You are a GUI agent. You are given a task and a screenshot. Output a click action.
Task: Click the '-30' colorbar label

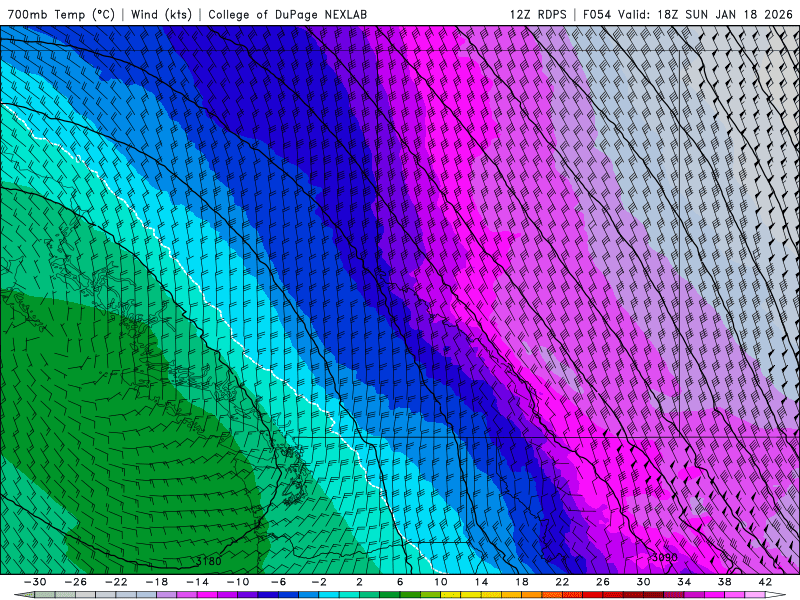click(35, 582)
